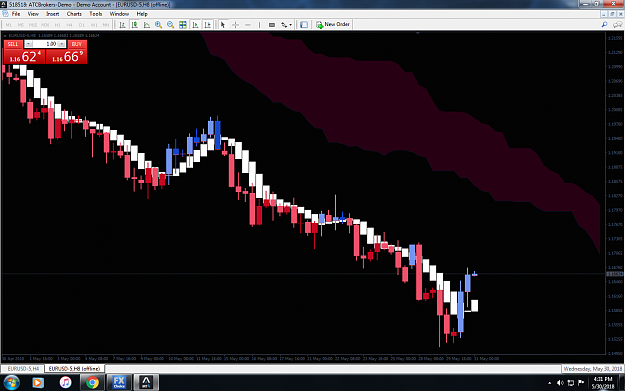Image resolution: width=625 pixels, height=391 pixels.
Task: Select the M15 timeframe button
Action: pos(33,25)
